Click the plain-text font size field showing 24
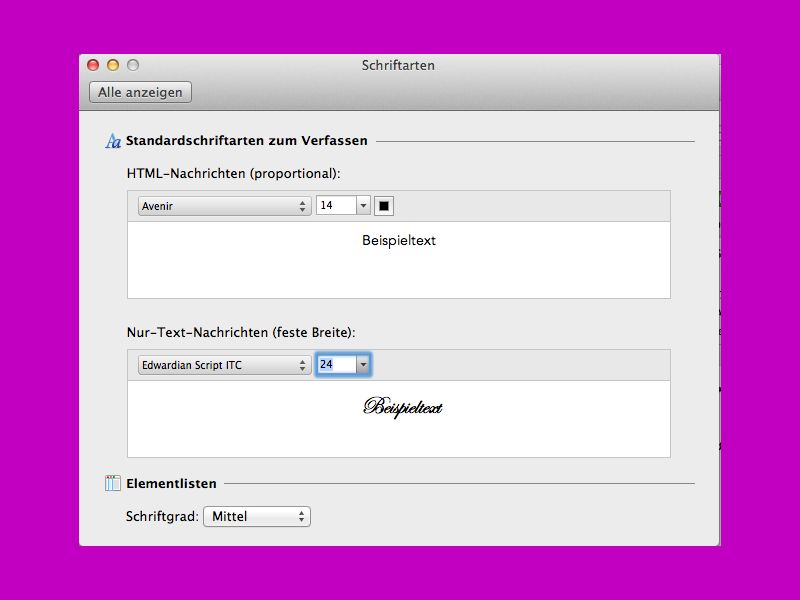 click(x=336, y=364)
